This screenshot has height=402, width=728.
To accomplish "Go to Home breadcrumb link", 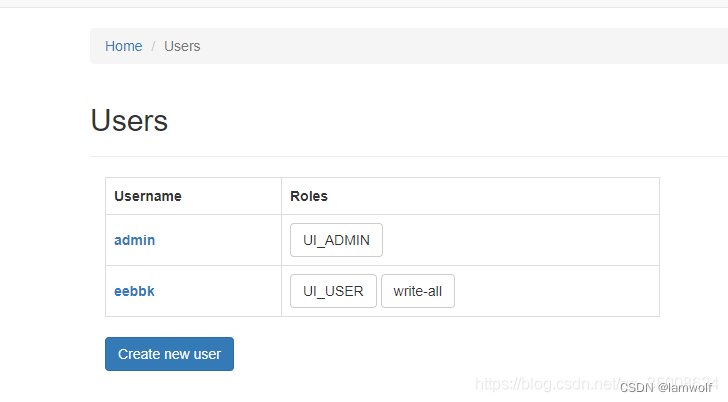I will (124, 46).
